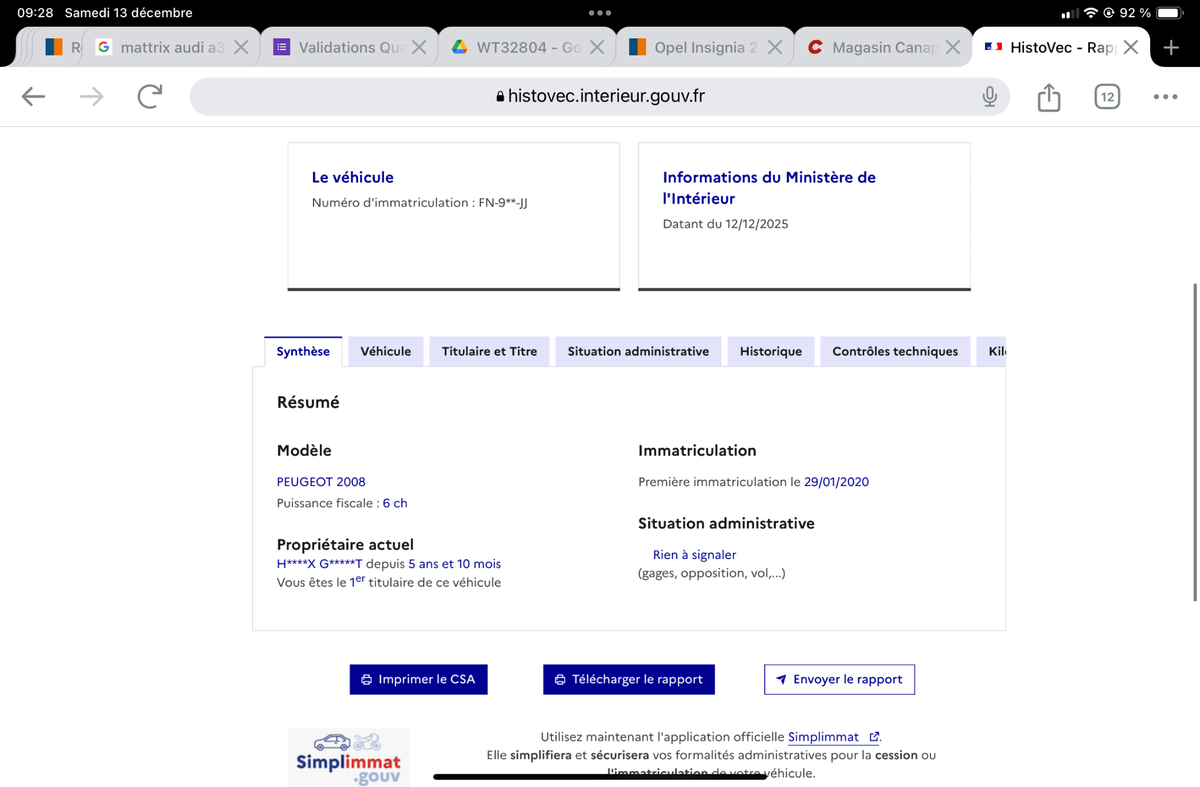This screenshot has height=788, width=1200.
Task: Click the 'Le véhicule' card heading
Action: point(353,177)
